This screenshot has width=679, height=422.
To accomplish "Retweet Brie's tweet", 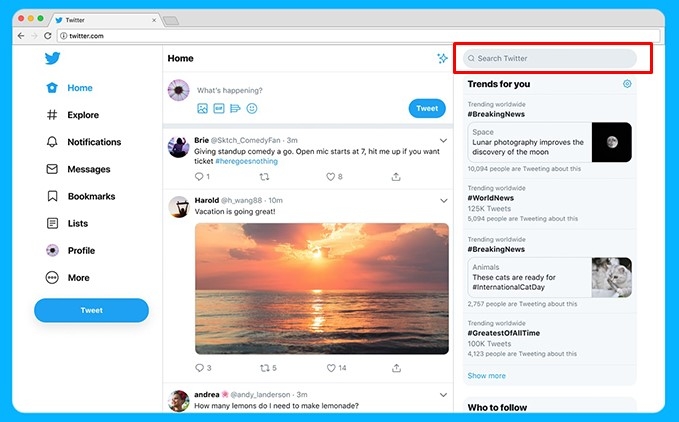I will [264, 177].
